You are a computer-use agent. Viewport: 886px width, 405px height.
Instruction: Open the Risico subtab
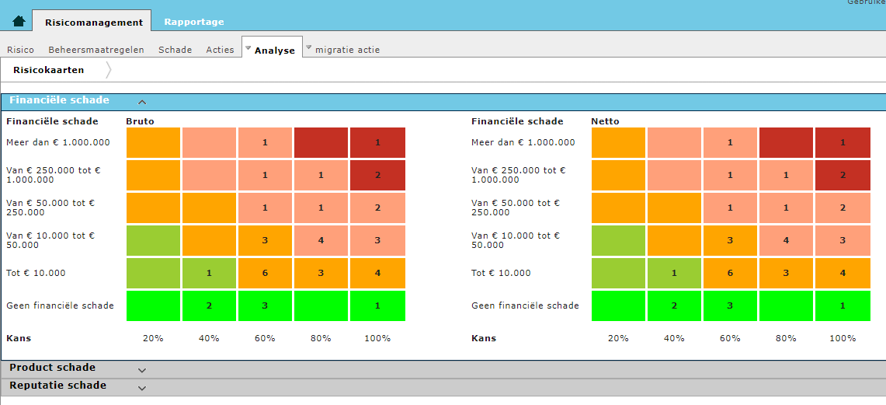pyautogui.click(x=21, y=49)
